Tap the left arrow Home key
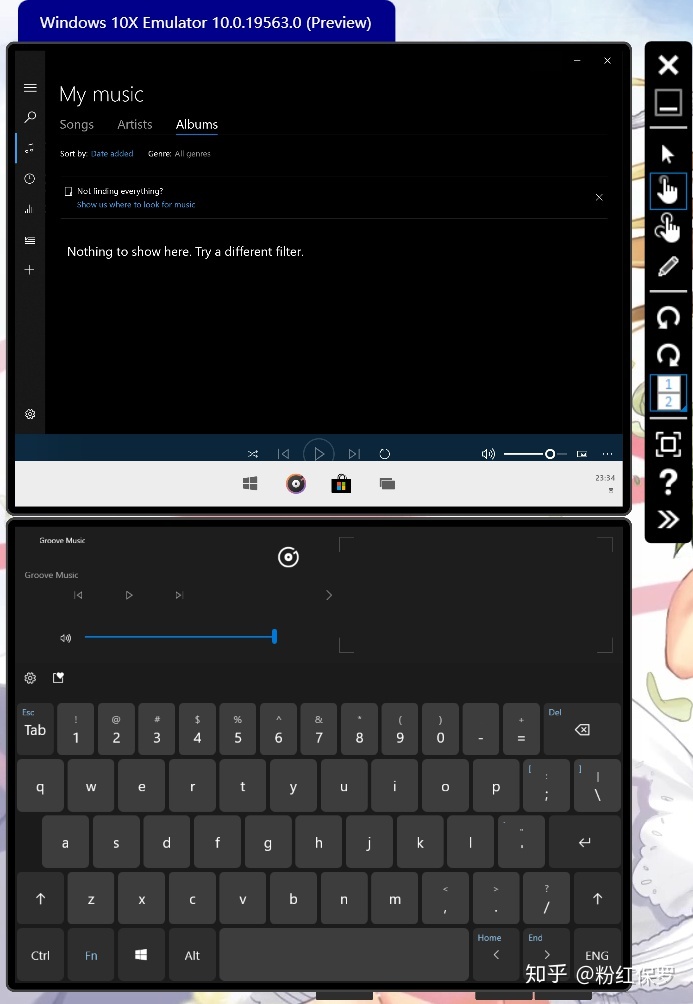Image resolution: width=693 pixels, height=1004 pixels. coord(496,955)
